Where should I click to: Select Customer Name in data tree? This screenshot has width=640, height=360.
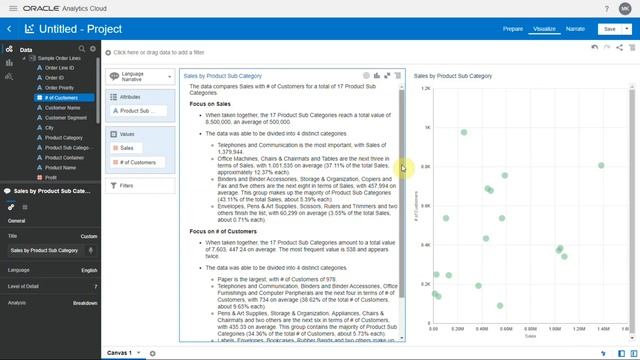62,108
